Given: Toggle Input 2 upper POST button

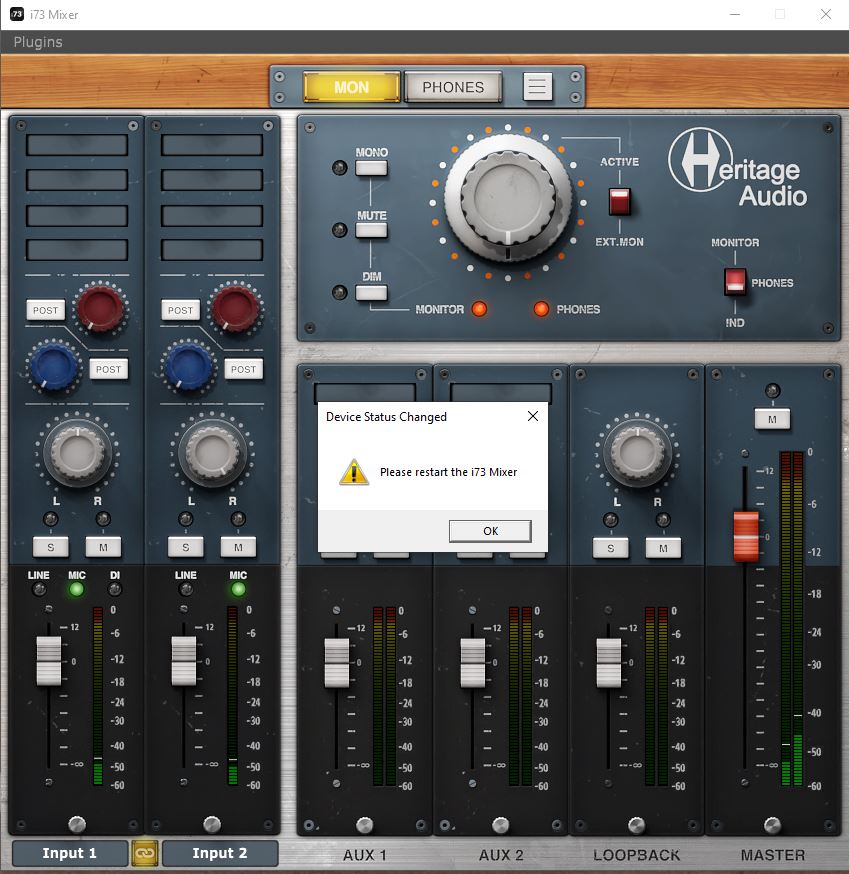Looking at the screenshot, I should pyautogui.click(x=181, y=310).
